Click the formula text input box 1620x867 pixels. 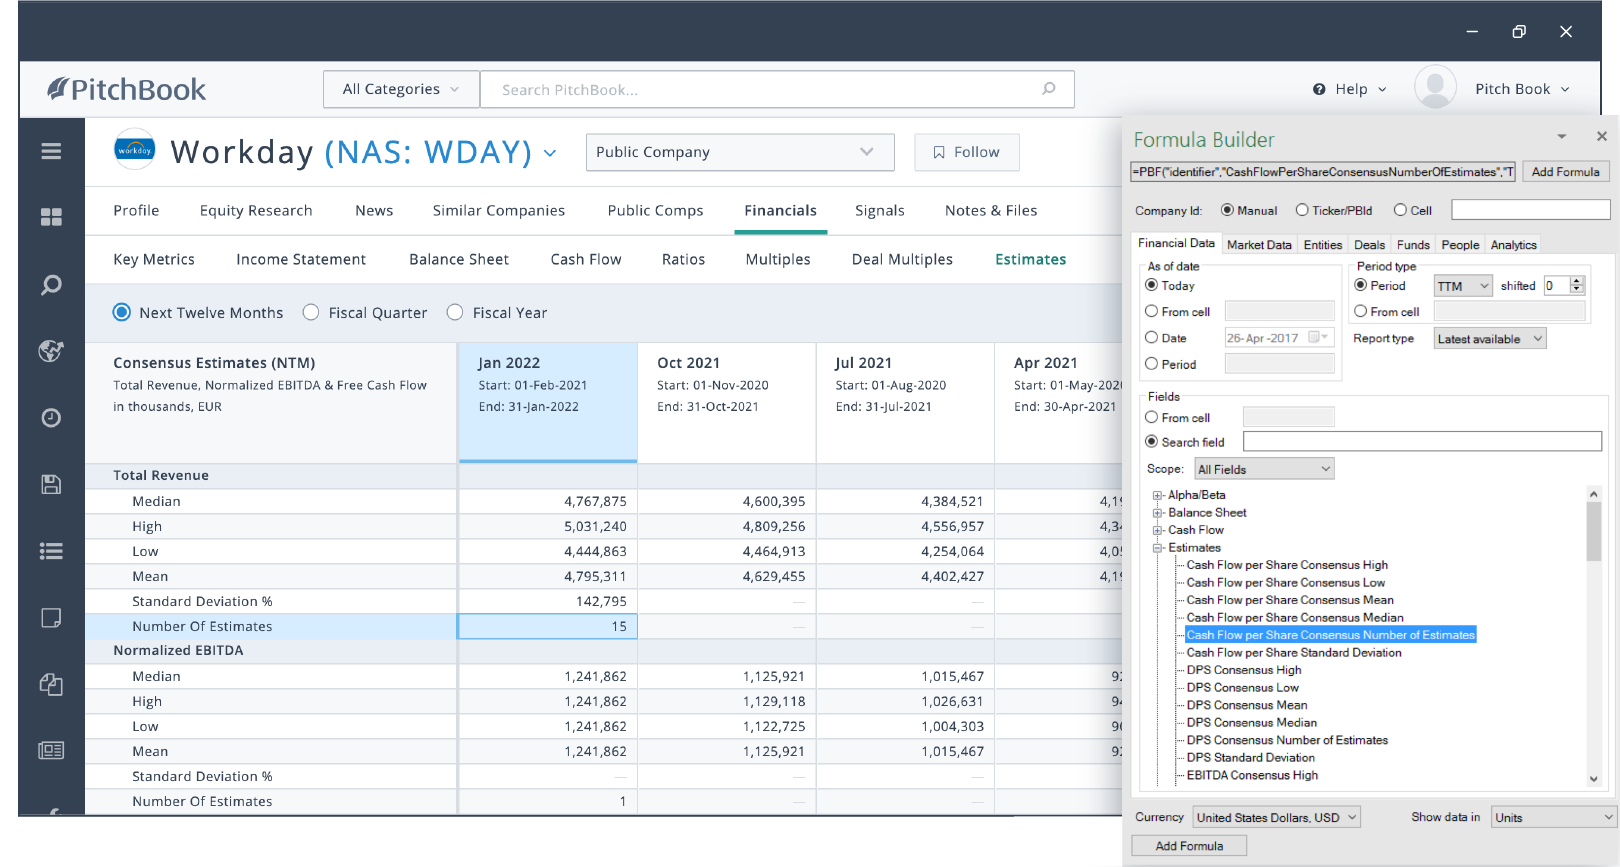pos(1323,172)
